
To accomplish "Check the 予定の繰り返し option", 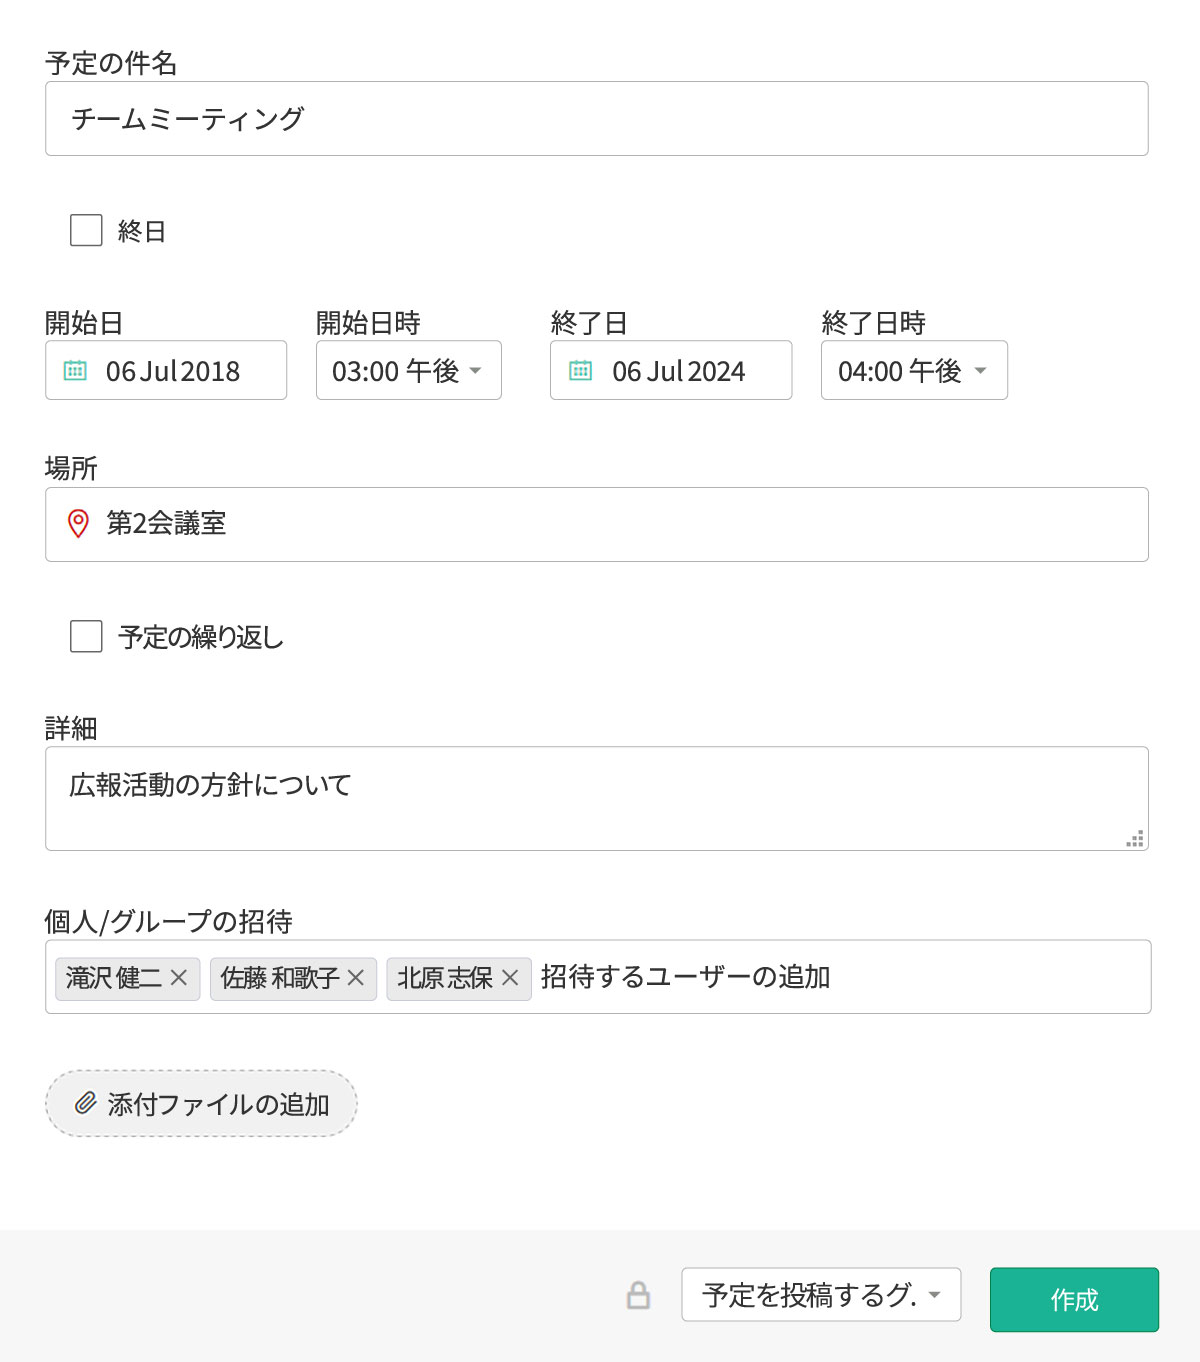I will [x=84, y=635].
